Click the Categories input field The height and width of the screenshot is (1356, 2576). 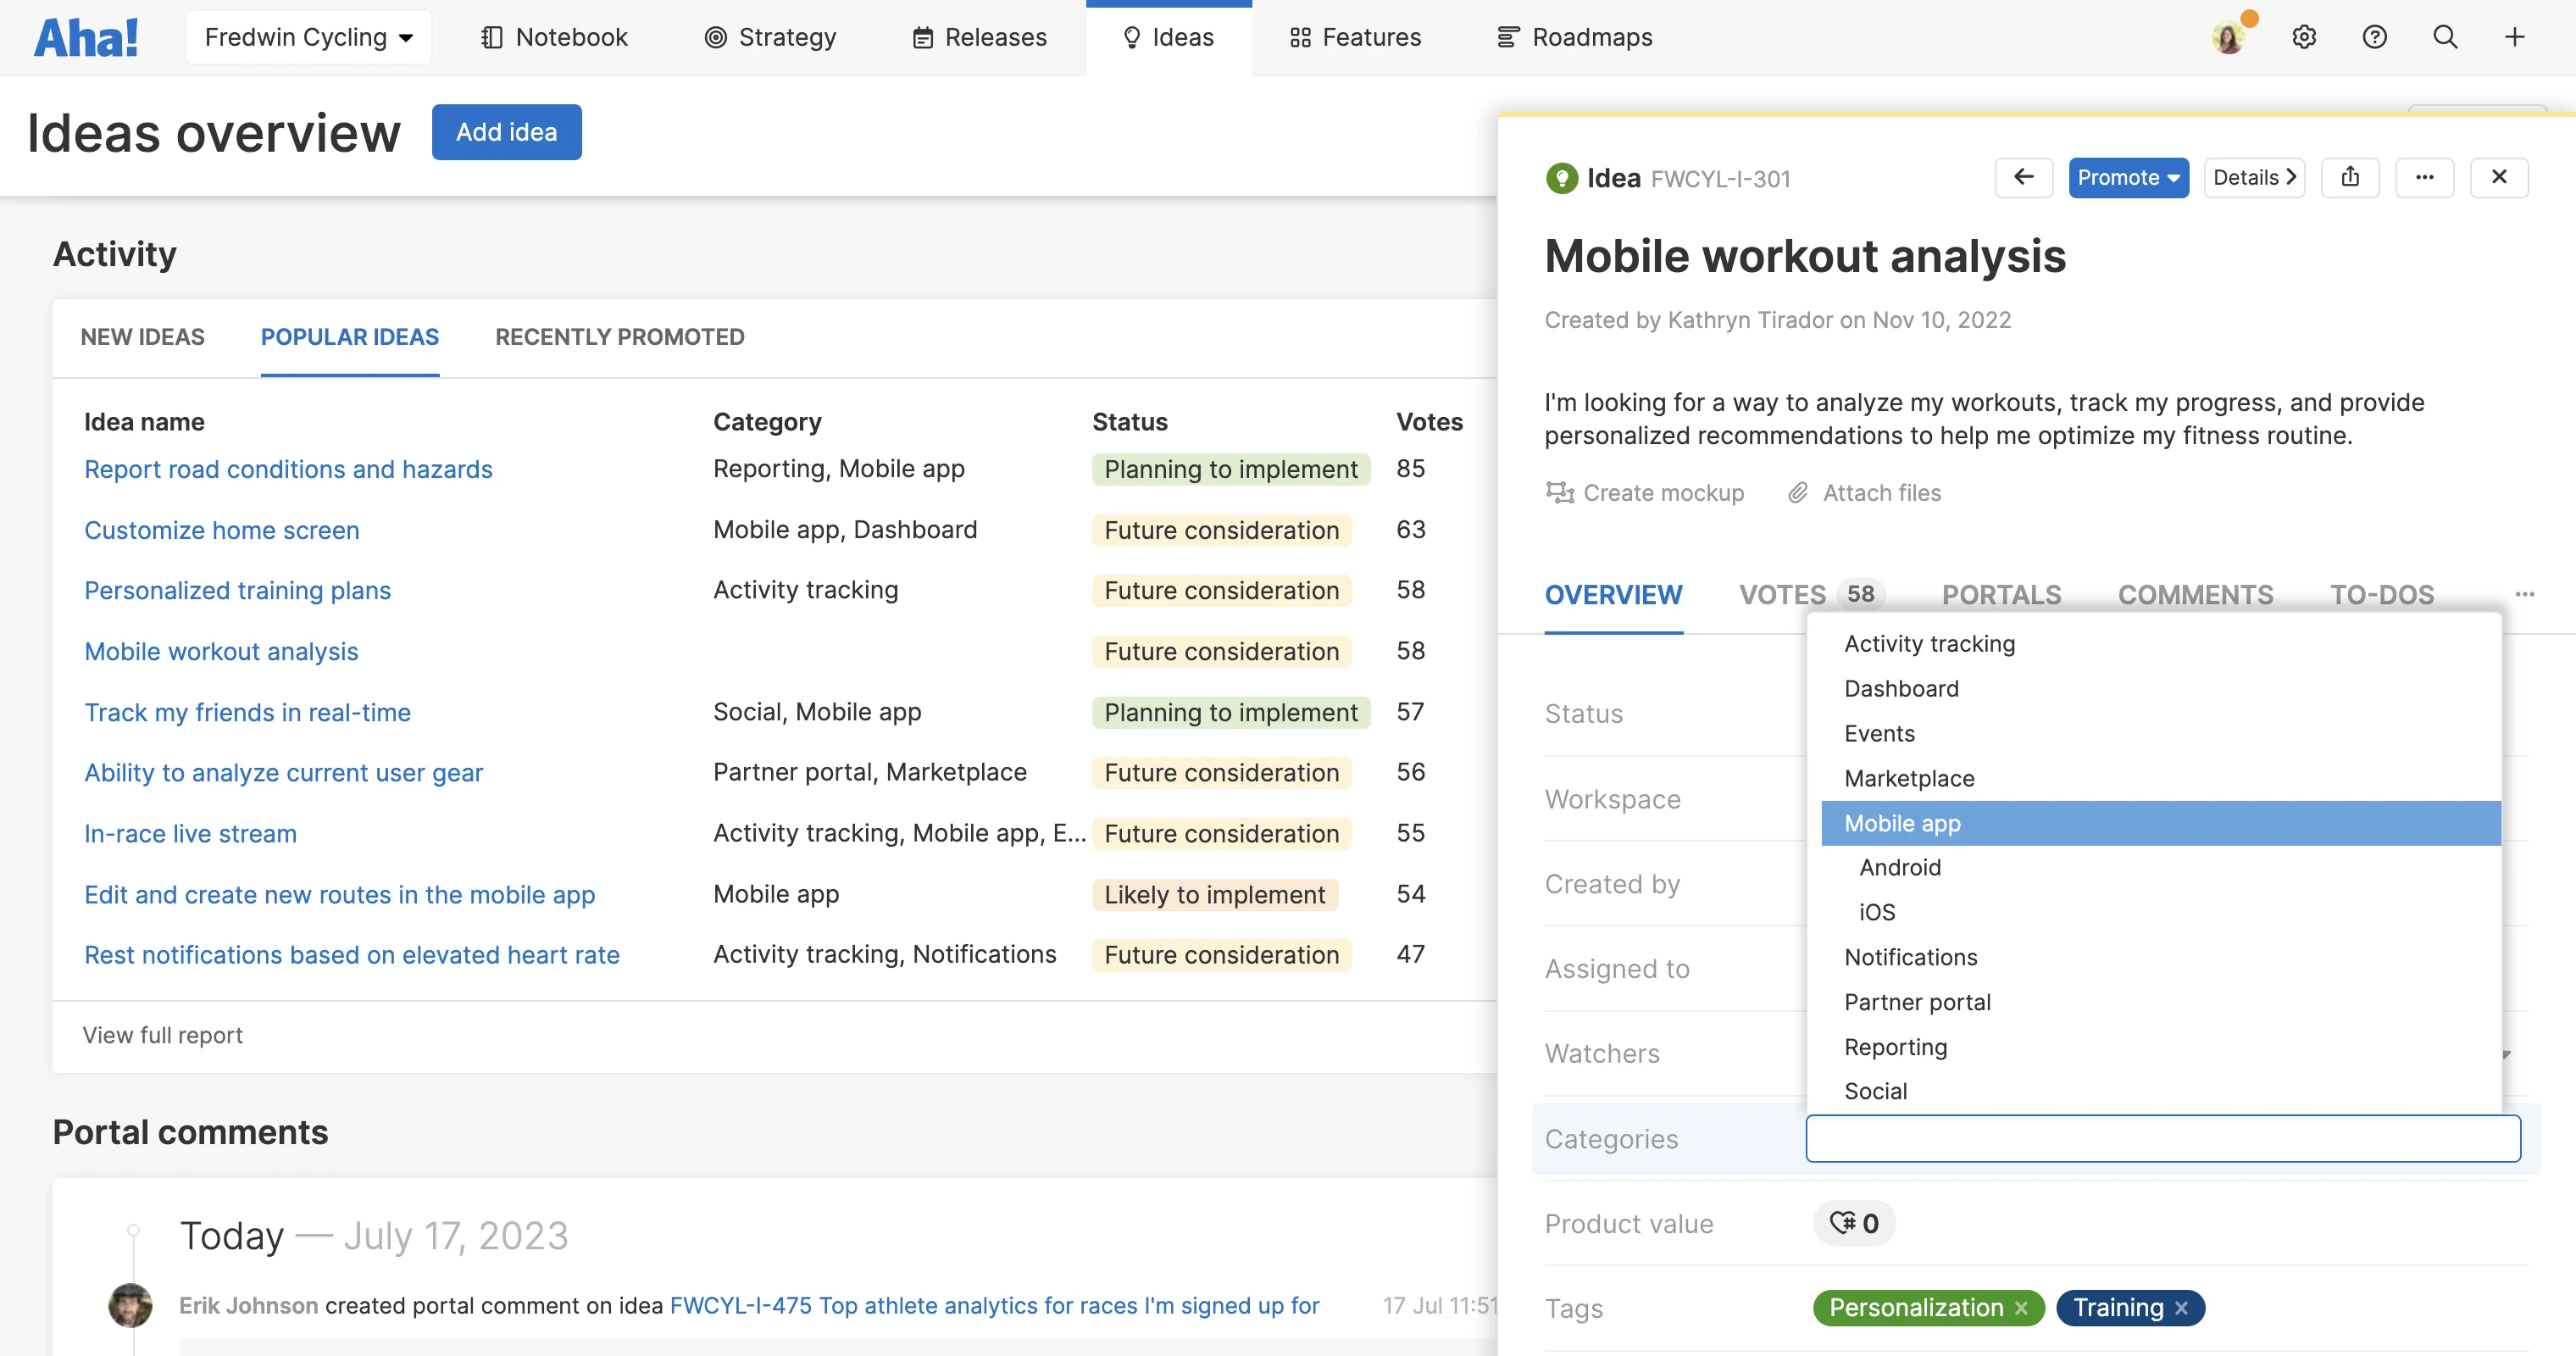coord(2162,1139)
